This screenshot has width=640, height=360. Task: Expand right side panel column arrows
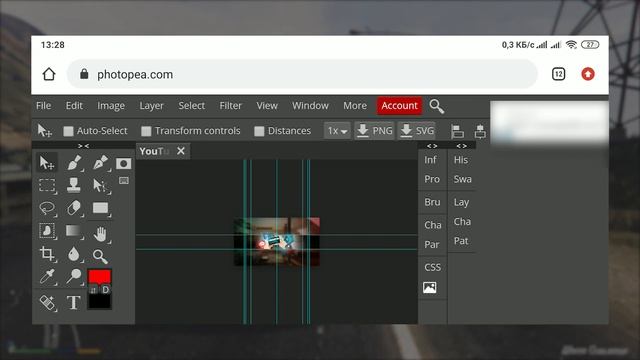tap(462, 146)
